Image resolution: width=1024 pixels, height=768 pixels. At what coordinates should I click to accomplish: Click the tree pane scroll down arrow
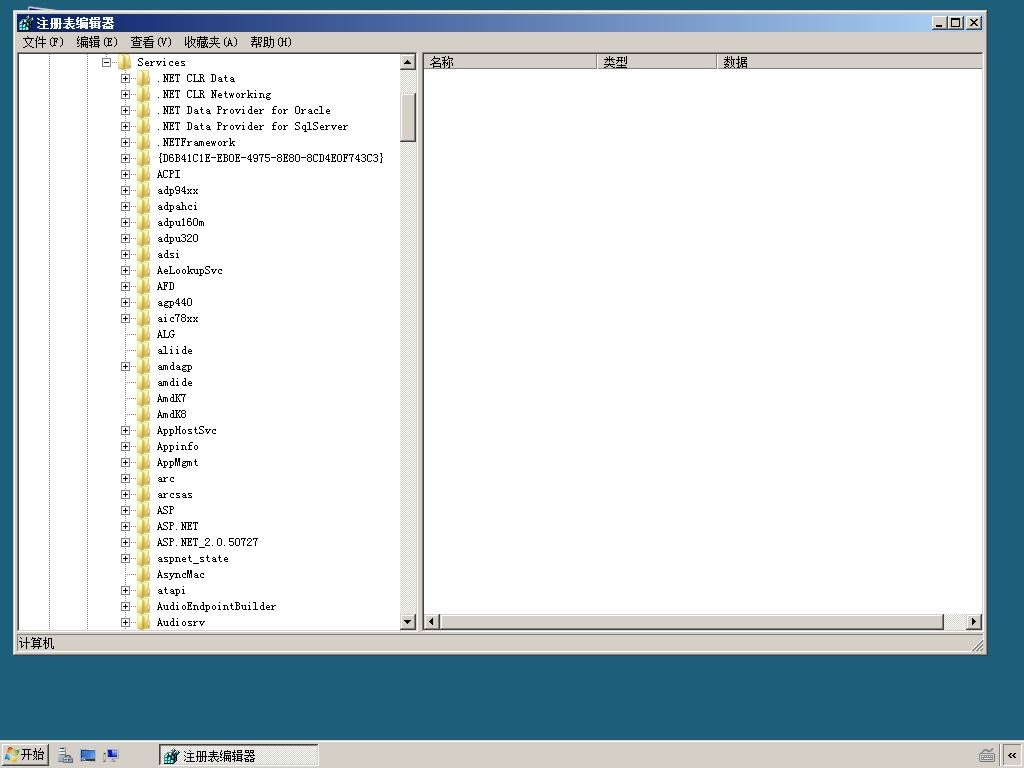[408, 622]
